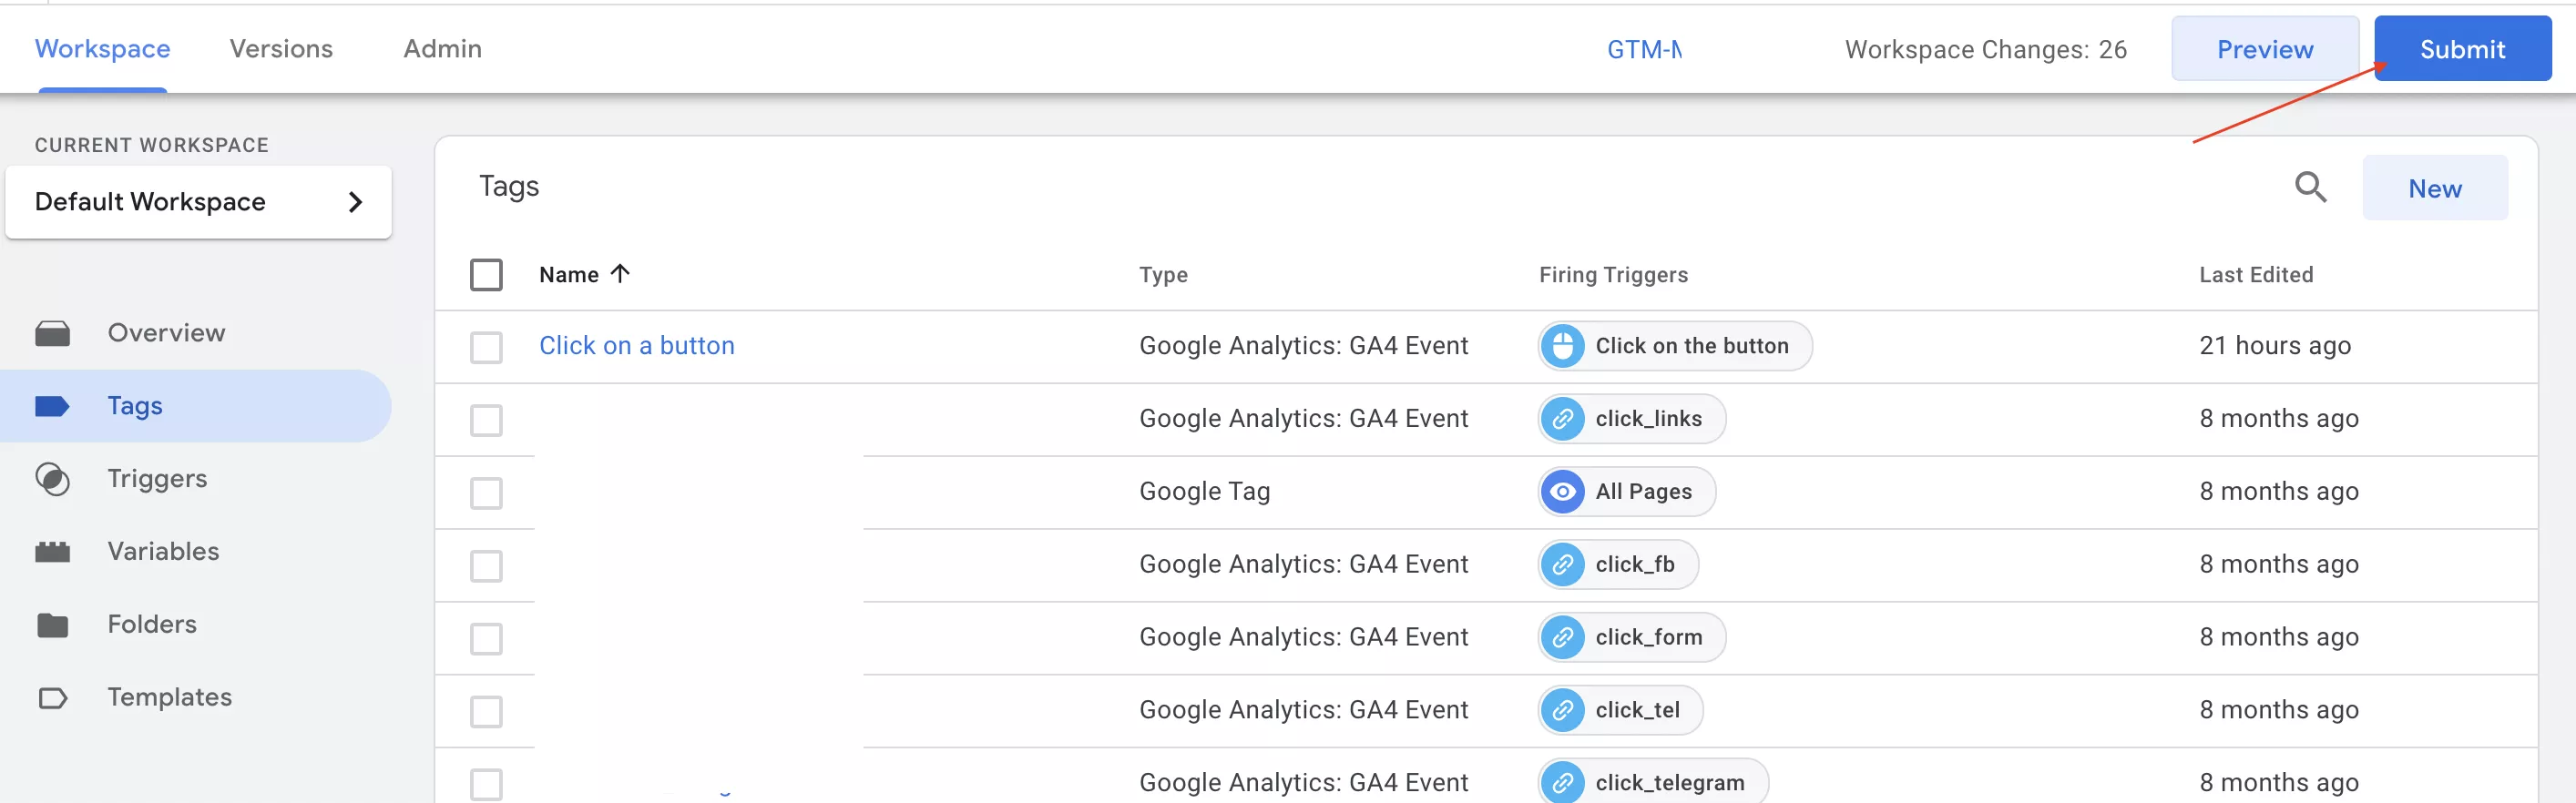Click the eye icon of All Pages trigger
Image resolution: width=2576 pixels, height=803 pixels.
pyautogui.click(x=1562, y=492)
